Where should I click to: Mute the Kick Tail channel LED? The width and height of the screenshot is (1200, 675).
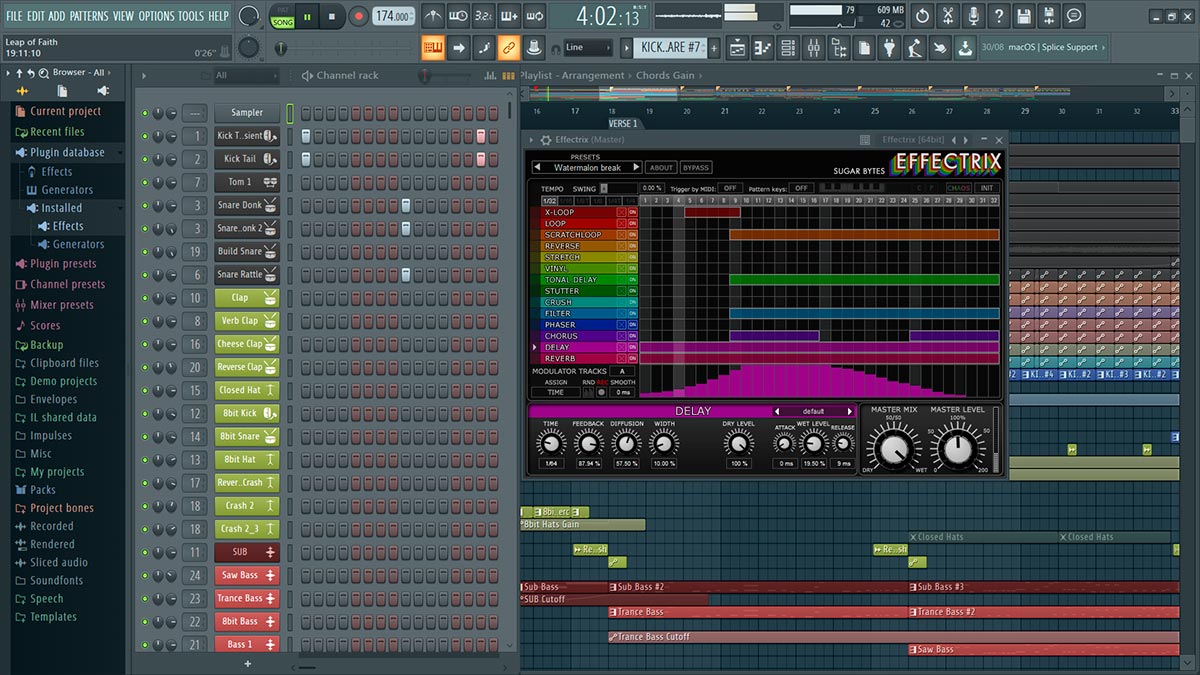[145, 159]
